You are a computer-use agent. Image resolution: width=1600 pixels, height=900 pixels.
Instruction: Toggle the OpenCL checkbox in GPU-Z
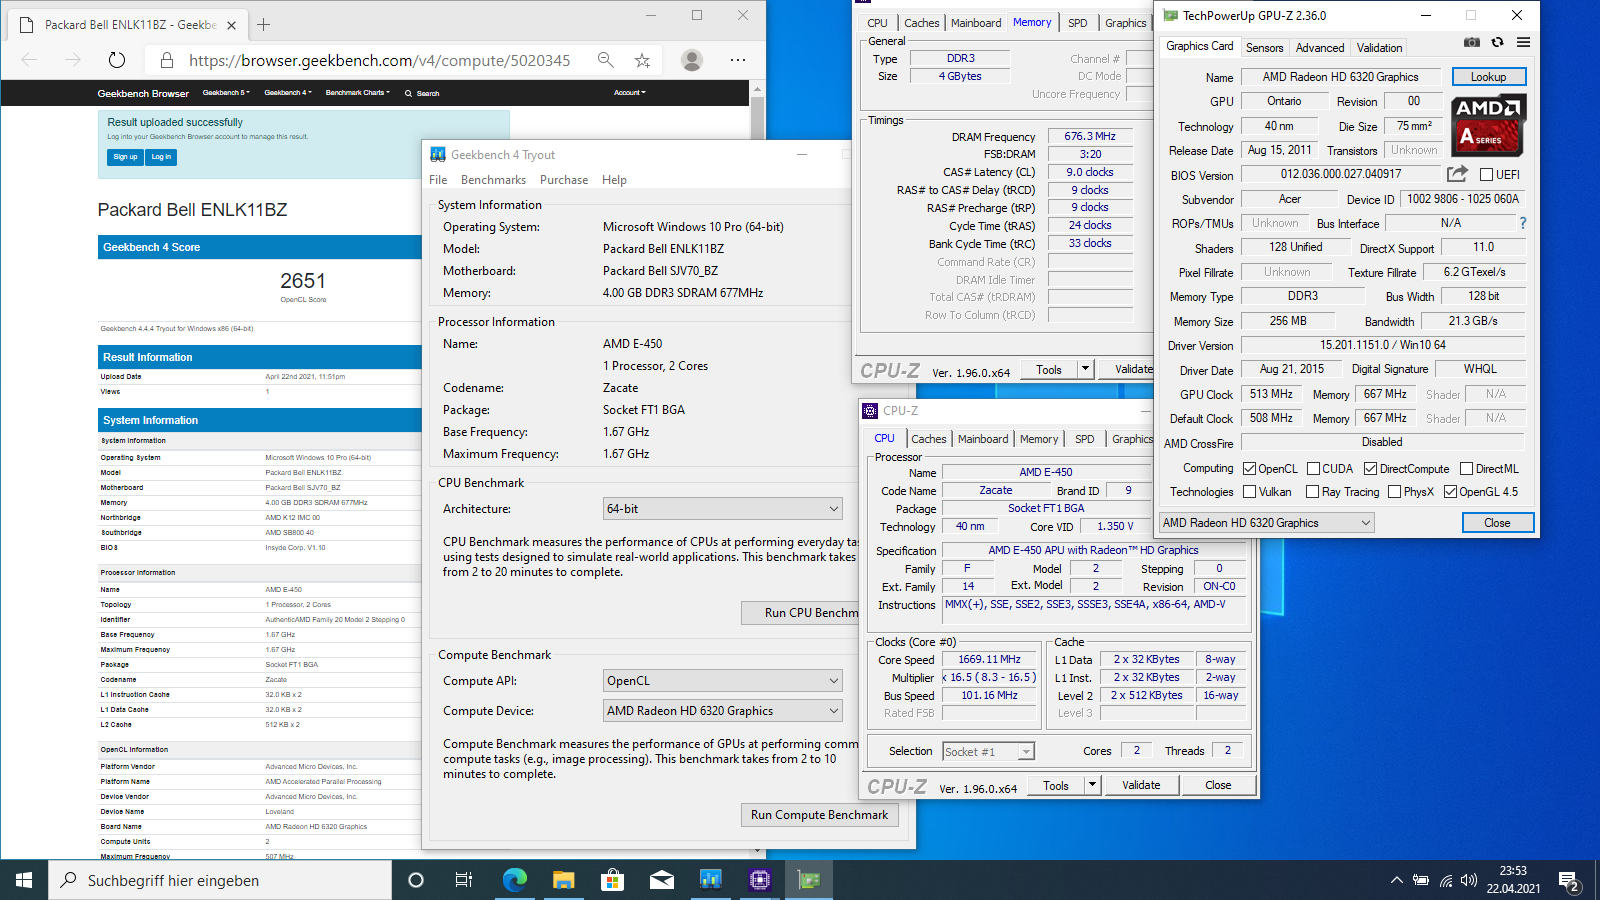click(x=1249, y=468)
